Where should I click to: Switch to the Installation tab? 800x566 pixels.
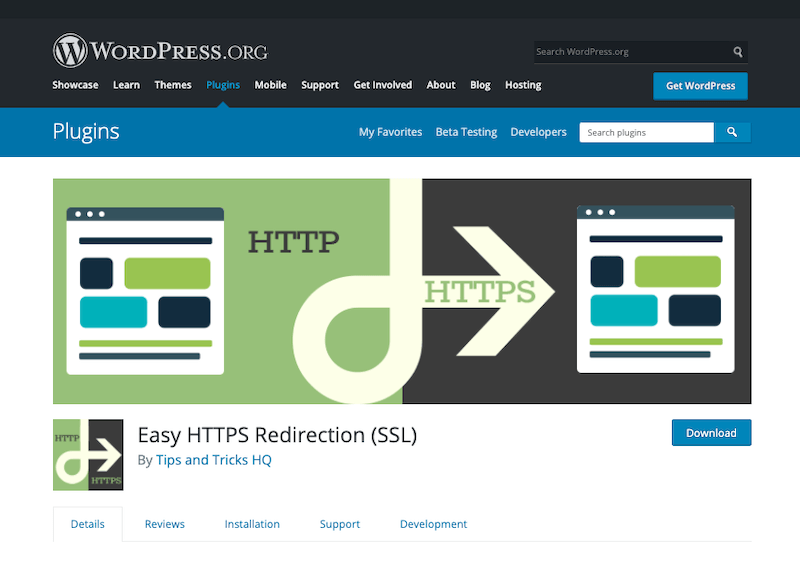pyautogui.click(x=252, y=524)
